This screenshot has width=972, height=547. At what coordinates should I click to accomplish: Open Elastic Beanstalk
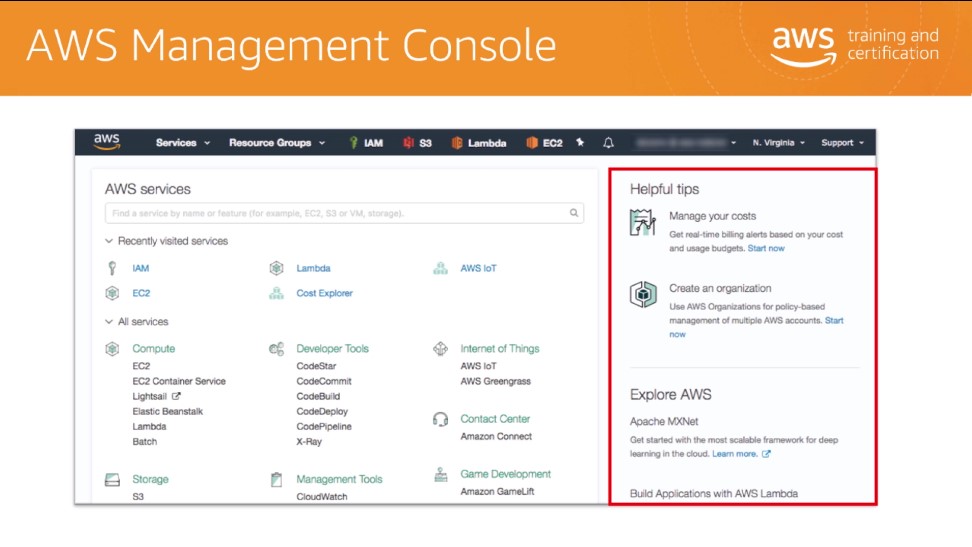pyautogui.click(x=167, y=411)
